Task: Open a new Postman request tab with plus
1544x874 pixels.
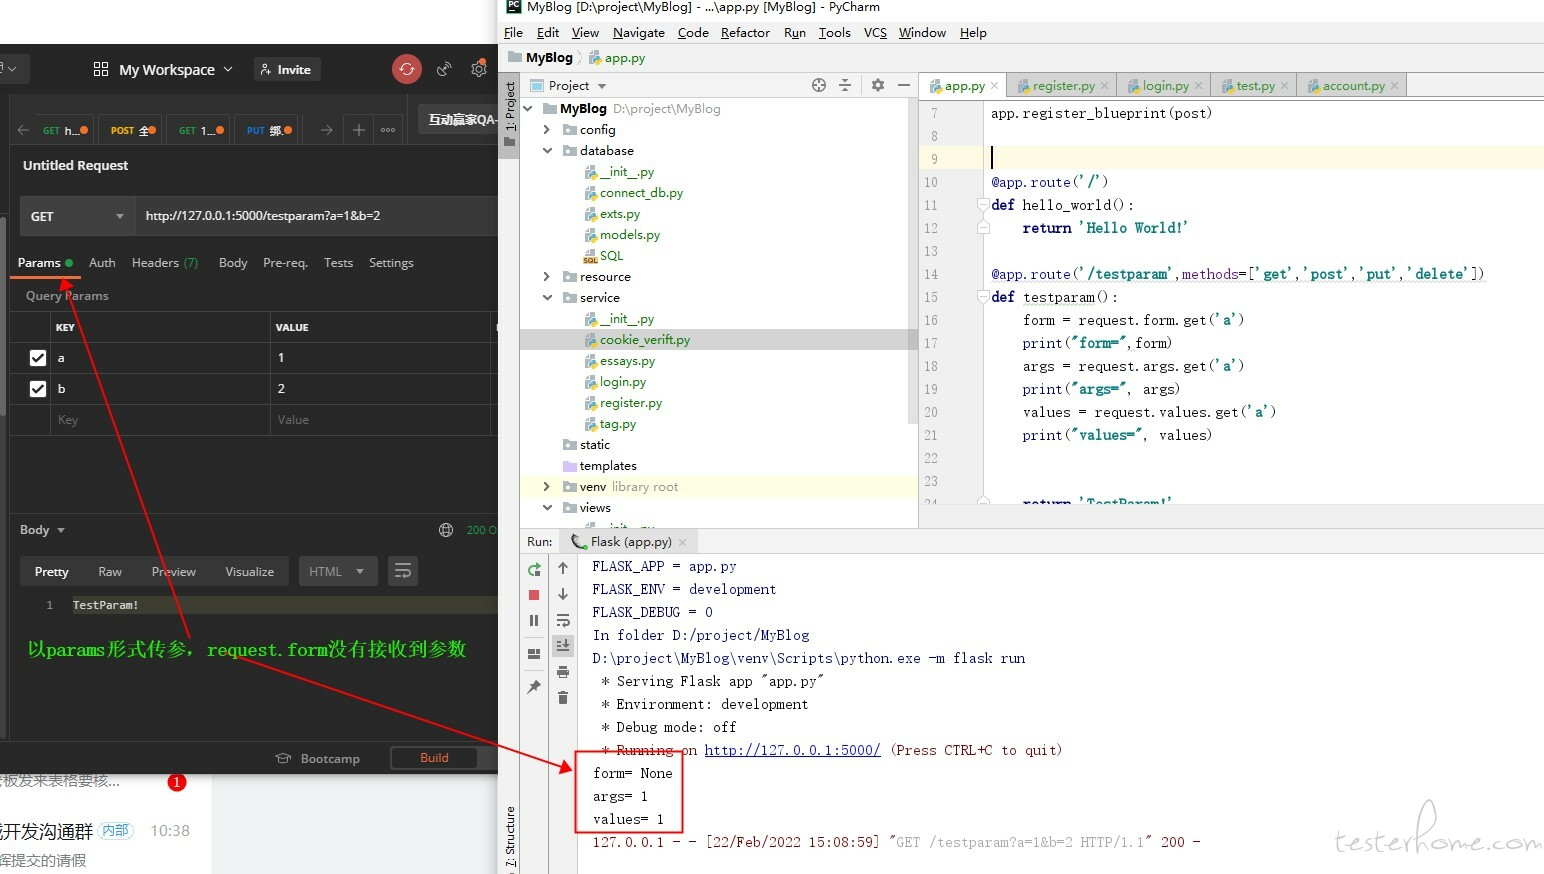Action: point(358,130)
